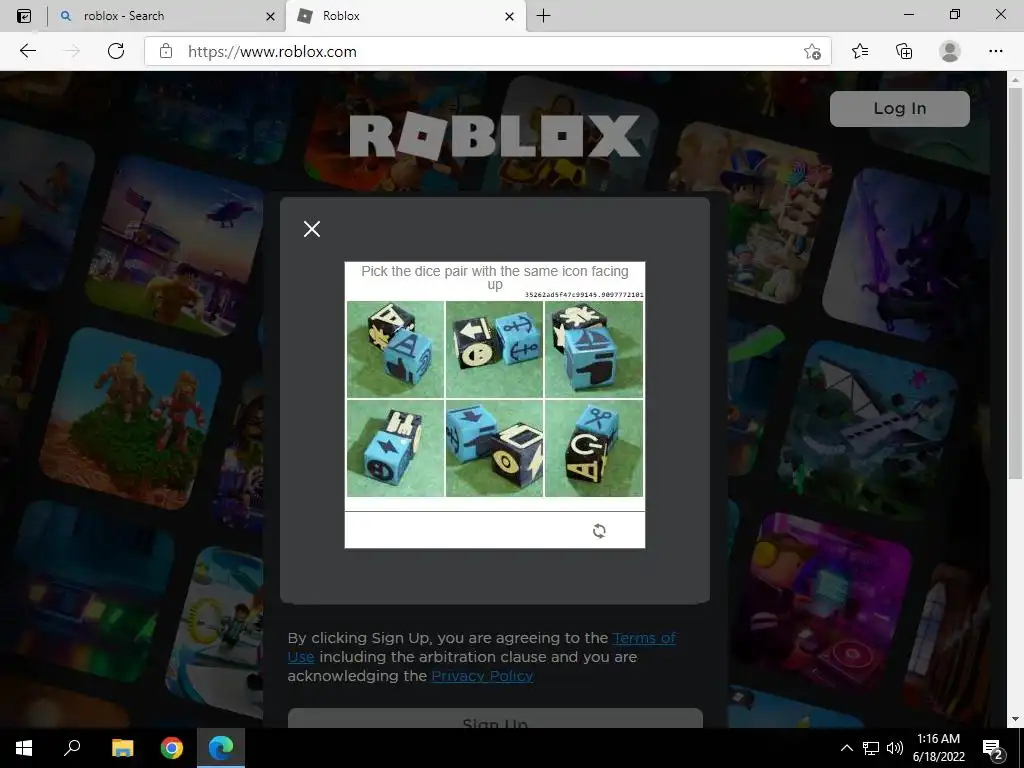Open the Favorites list

[x=859, y=52]
